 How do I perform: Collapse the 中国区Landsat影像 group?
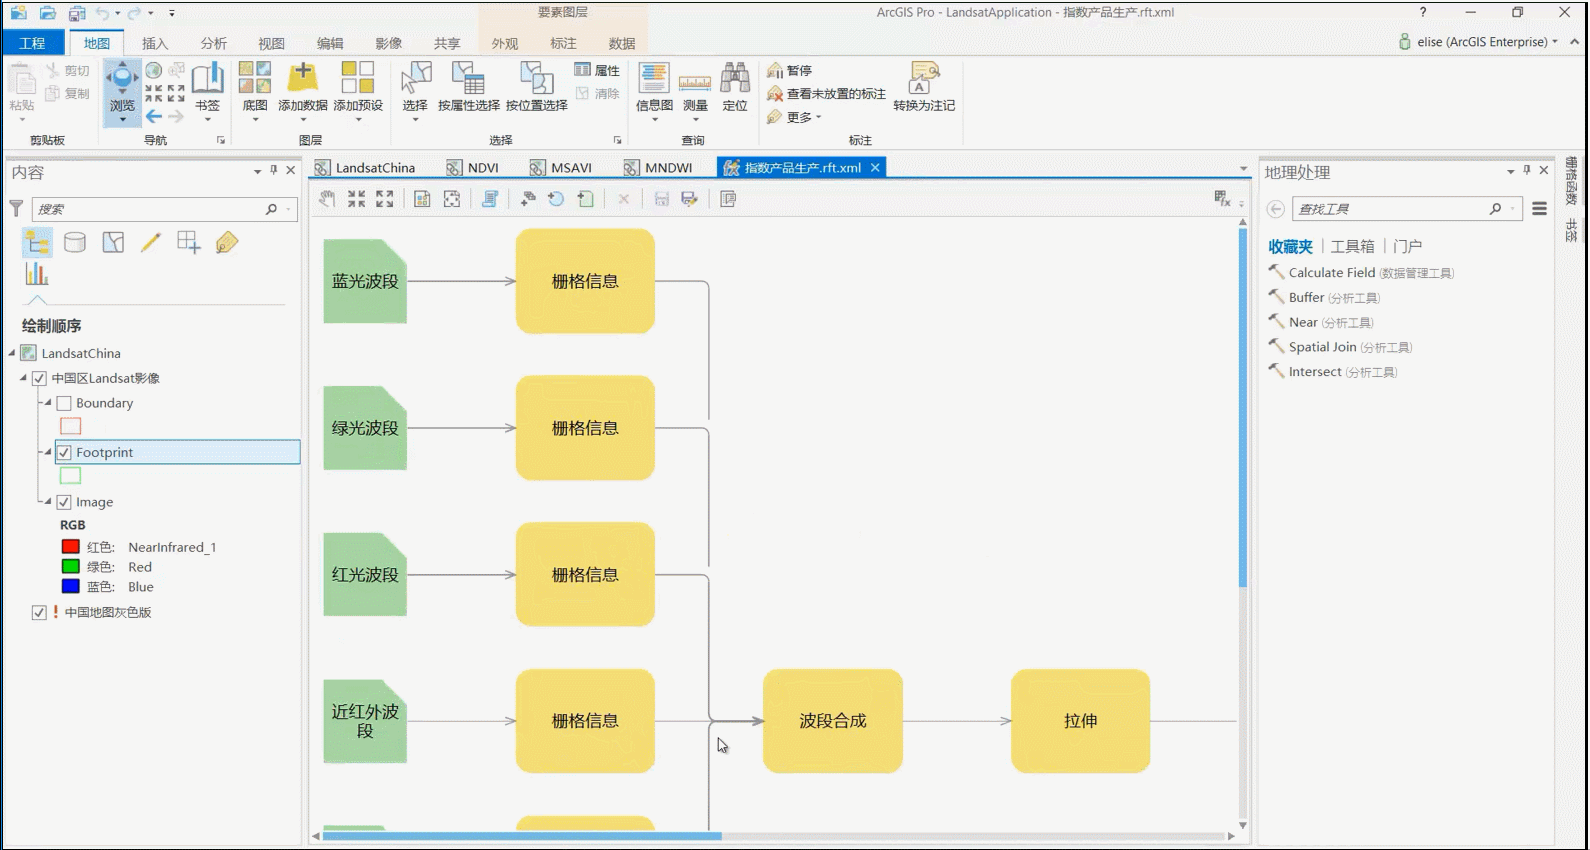tap(23, 378)
